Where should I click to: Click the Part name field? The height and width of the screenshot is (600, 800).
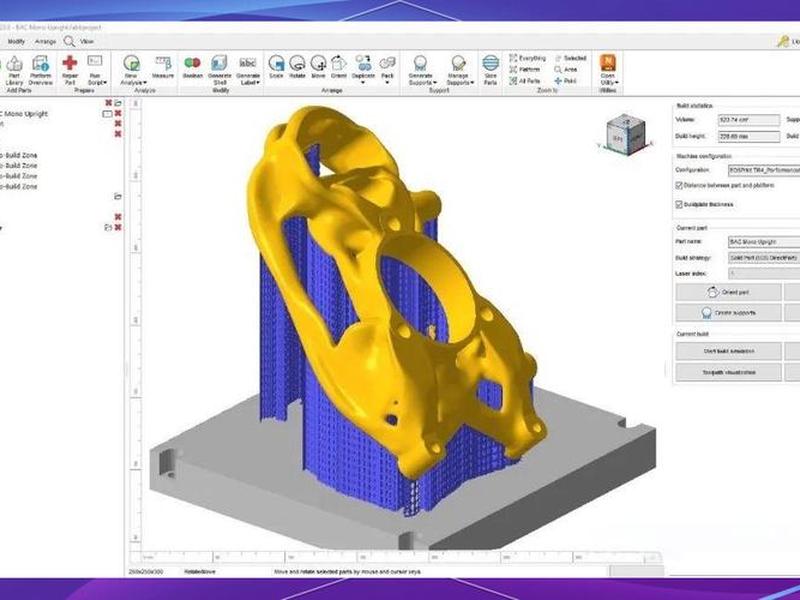pos(764,241)
